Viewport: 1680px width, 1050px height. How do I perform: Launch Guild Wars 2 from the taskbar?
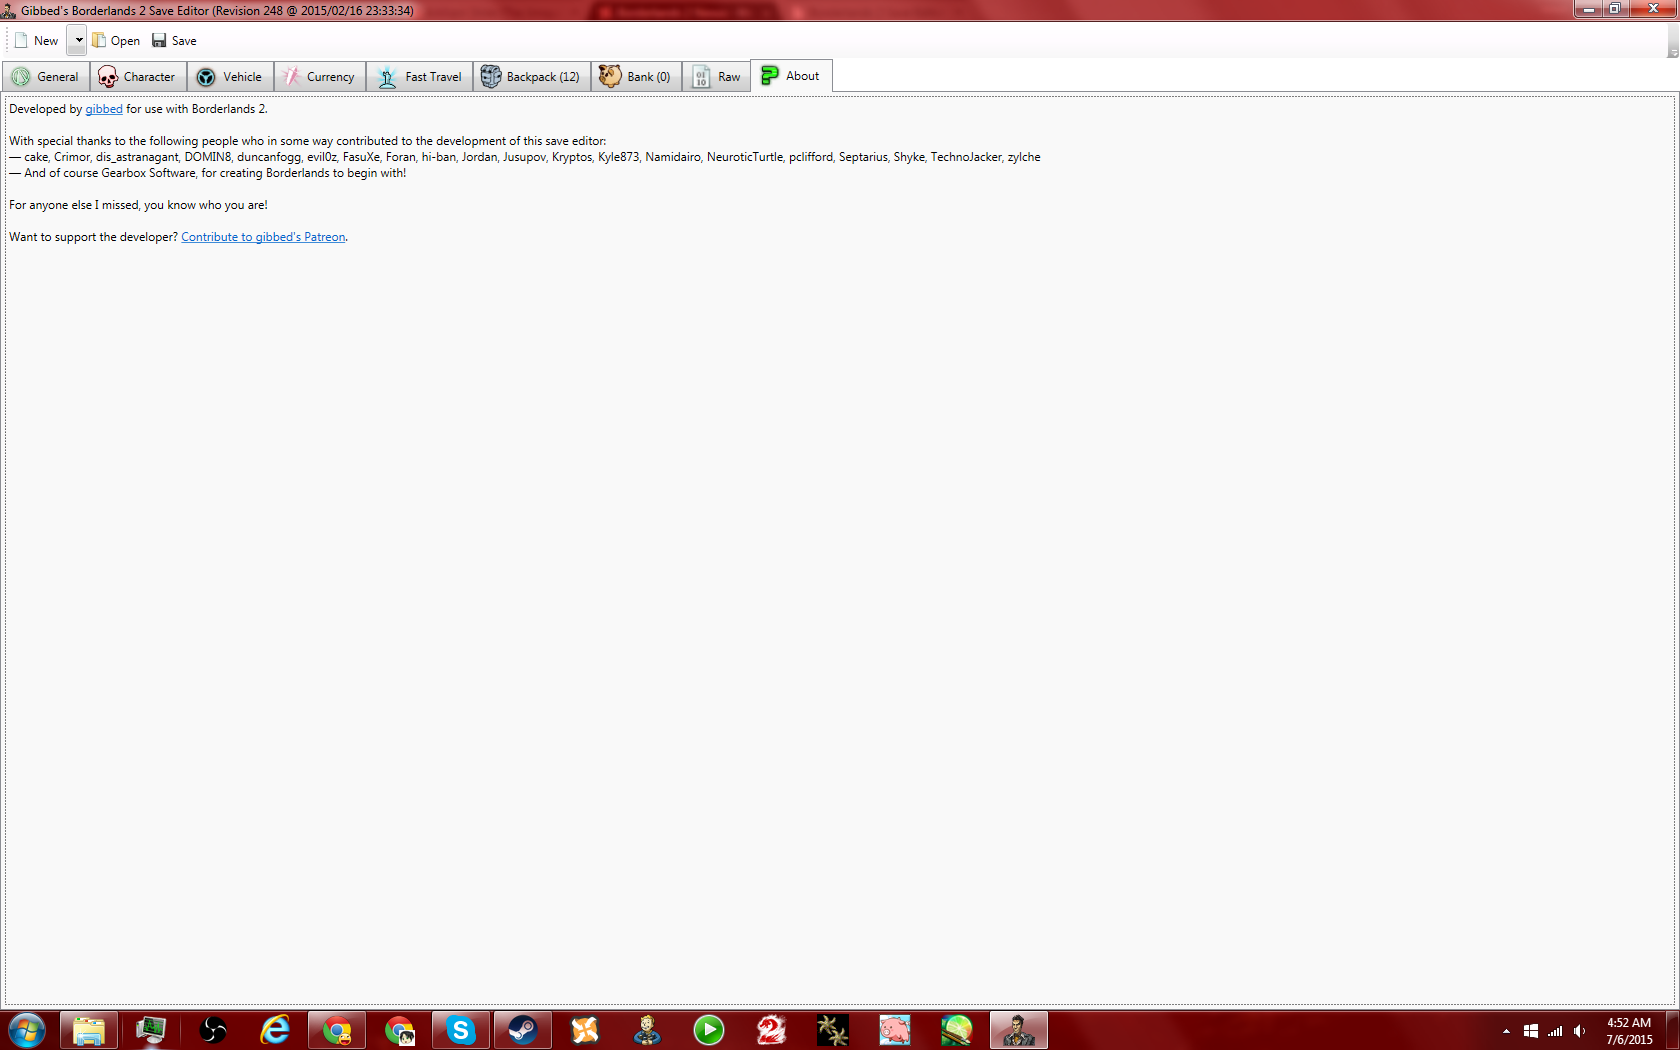(771, 1030)
